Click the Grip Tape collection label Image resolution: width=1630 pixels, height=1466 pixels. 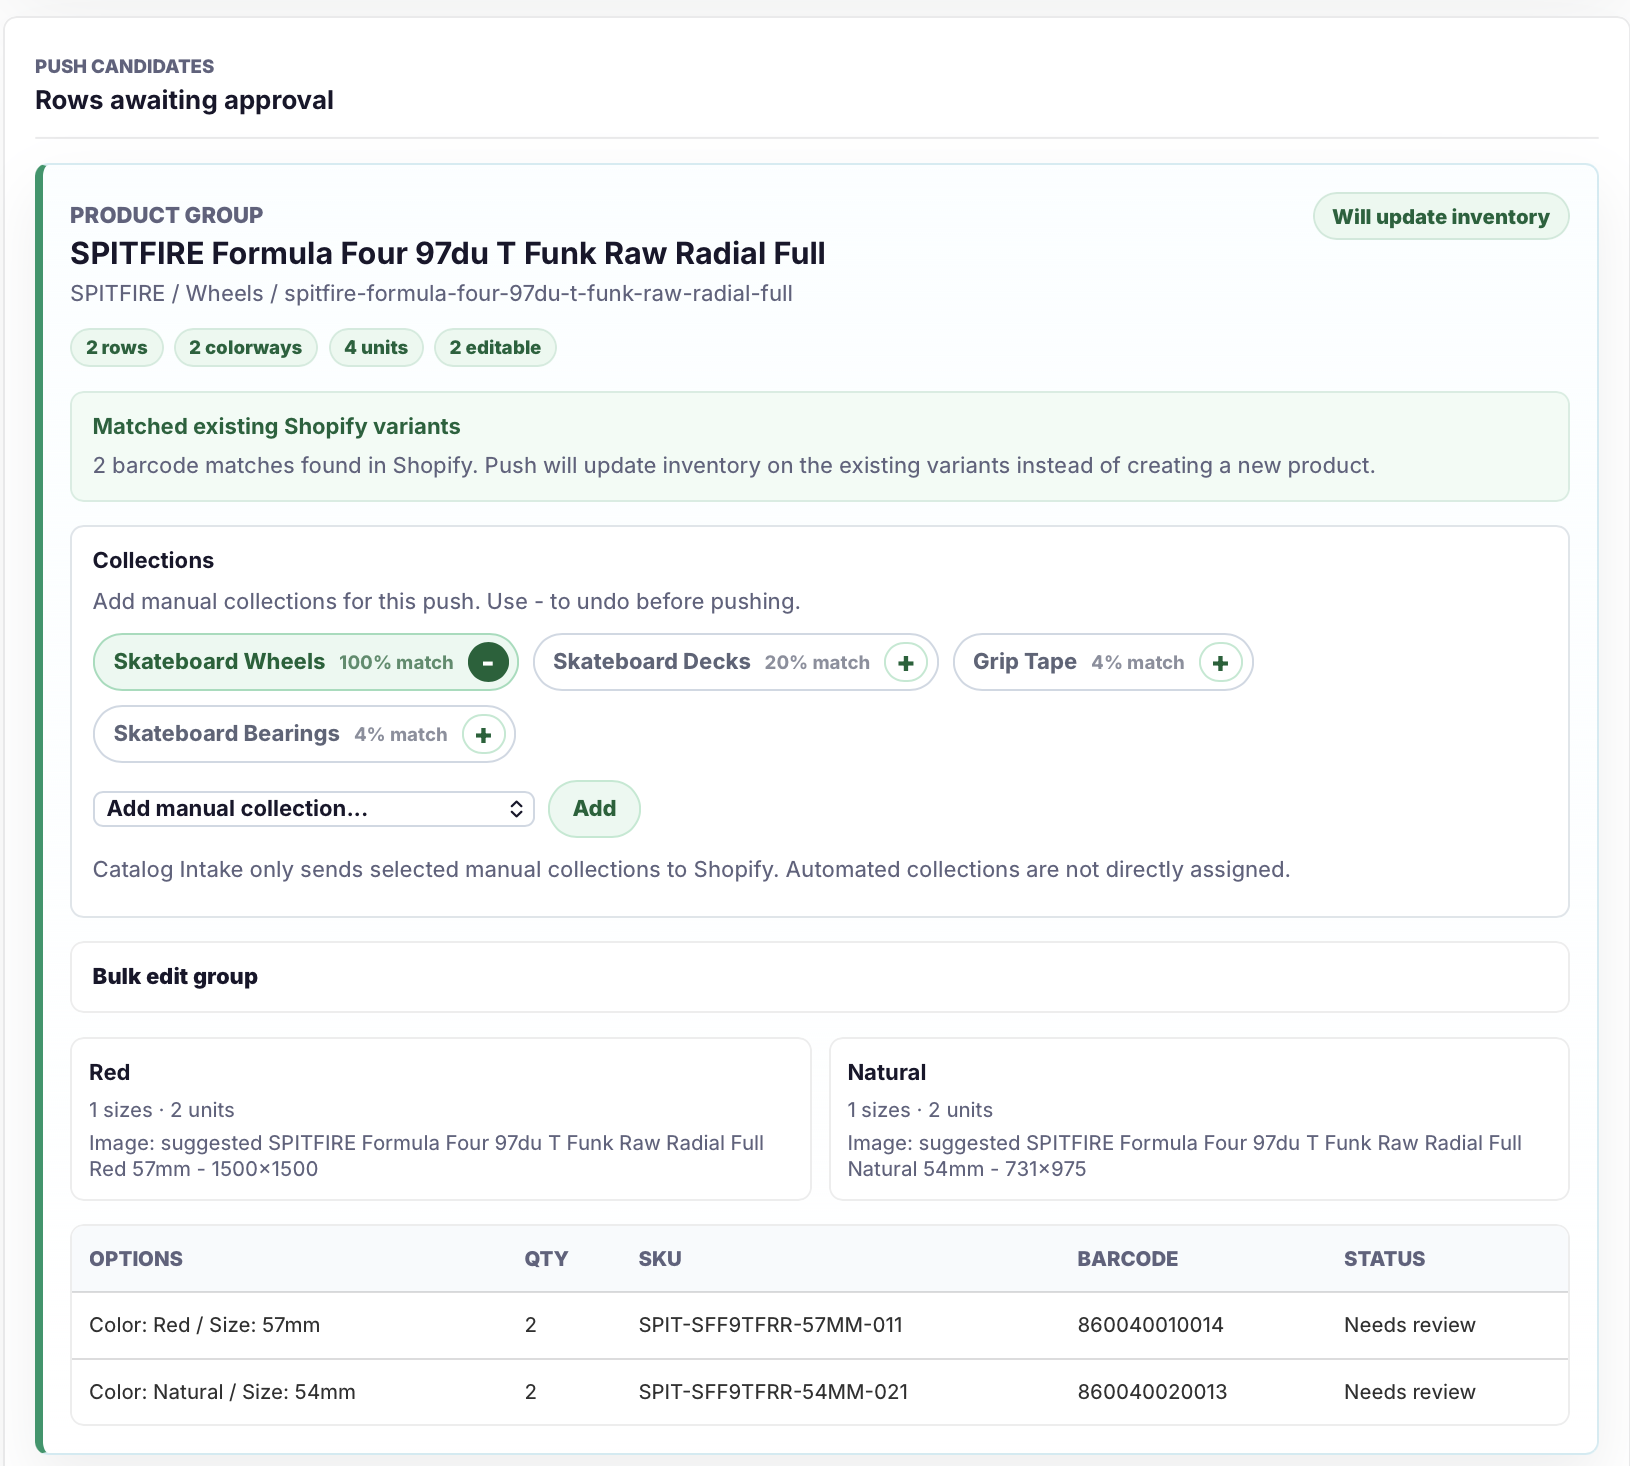[1025, 662]
